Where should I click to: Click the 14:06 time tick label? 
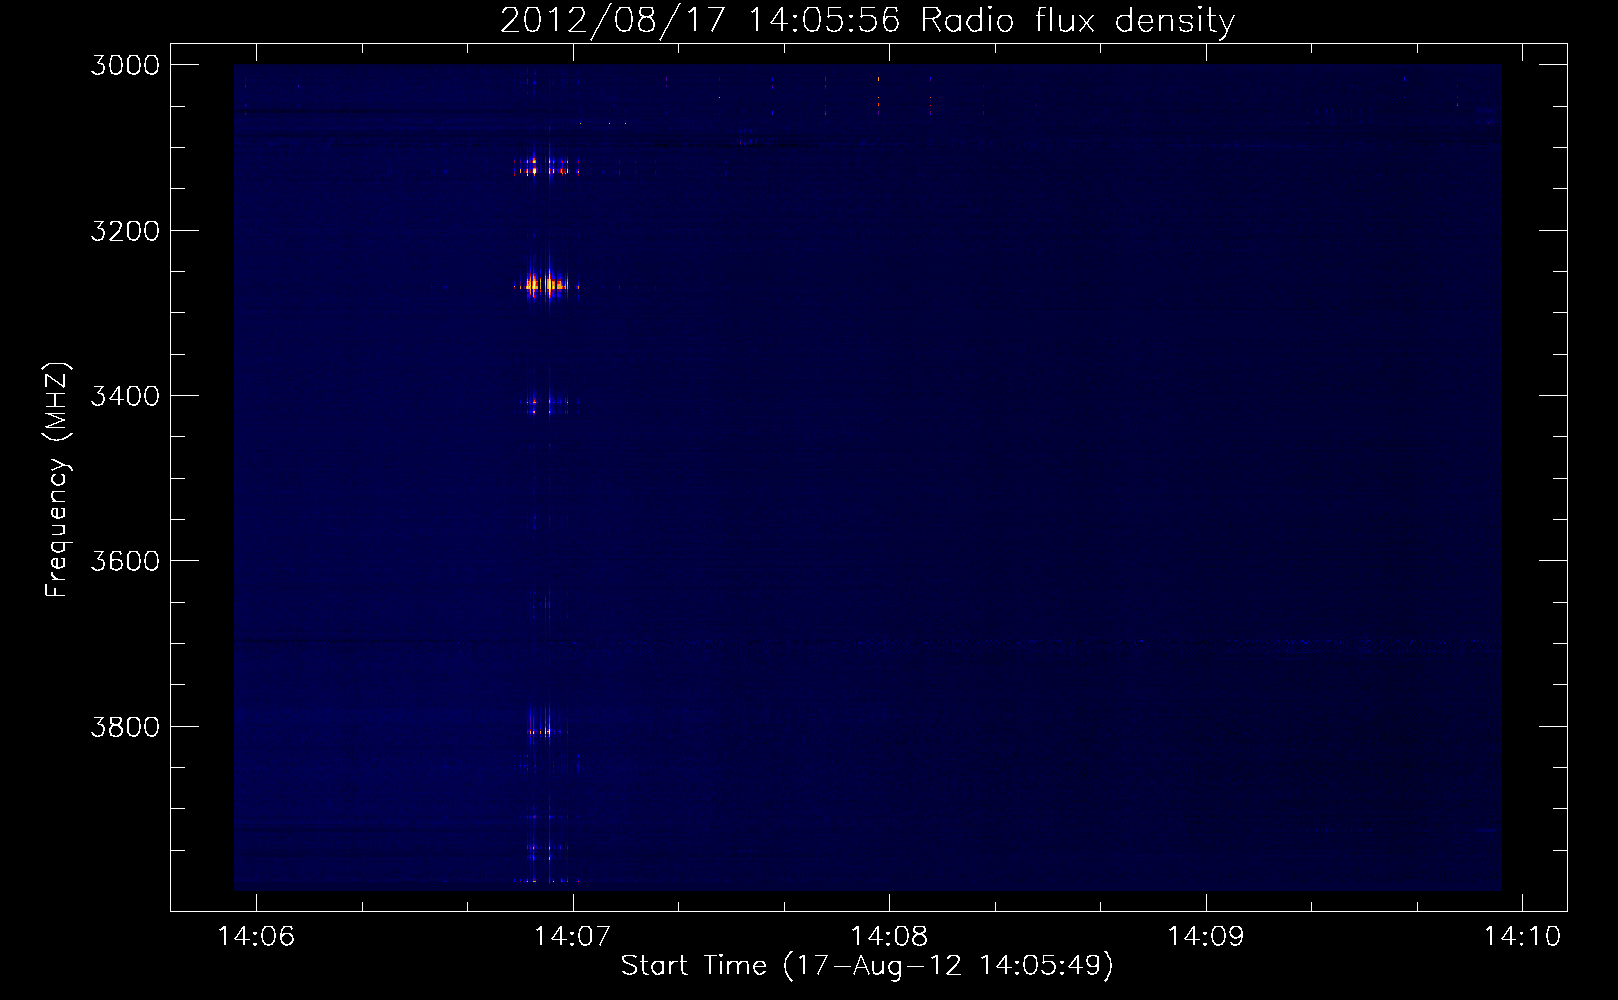click(257, 936)
